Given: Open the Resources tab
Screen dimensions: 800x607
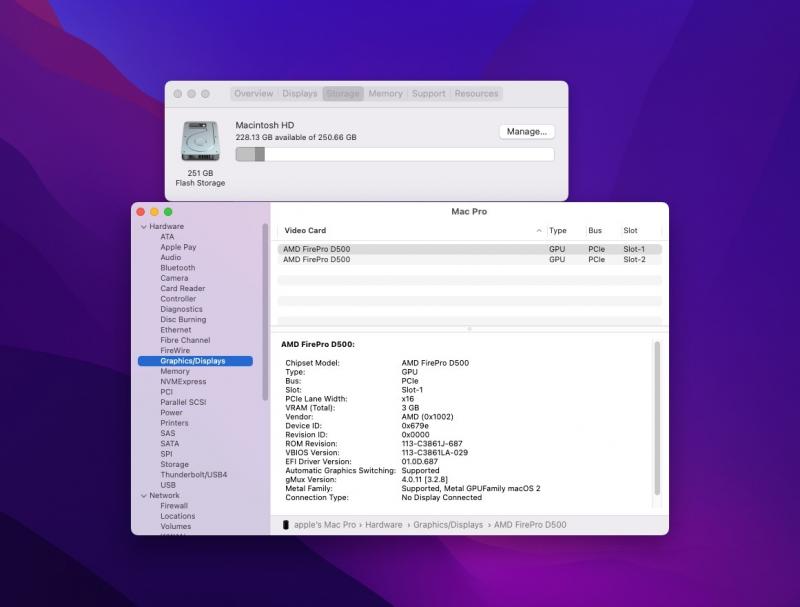Looking at the screenshot, I should point(476,94).
